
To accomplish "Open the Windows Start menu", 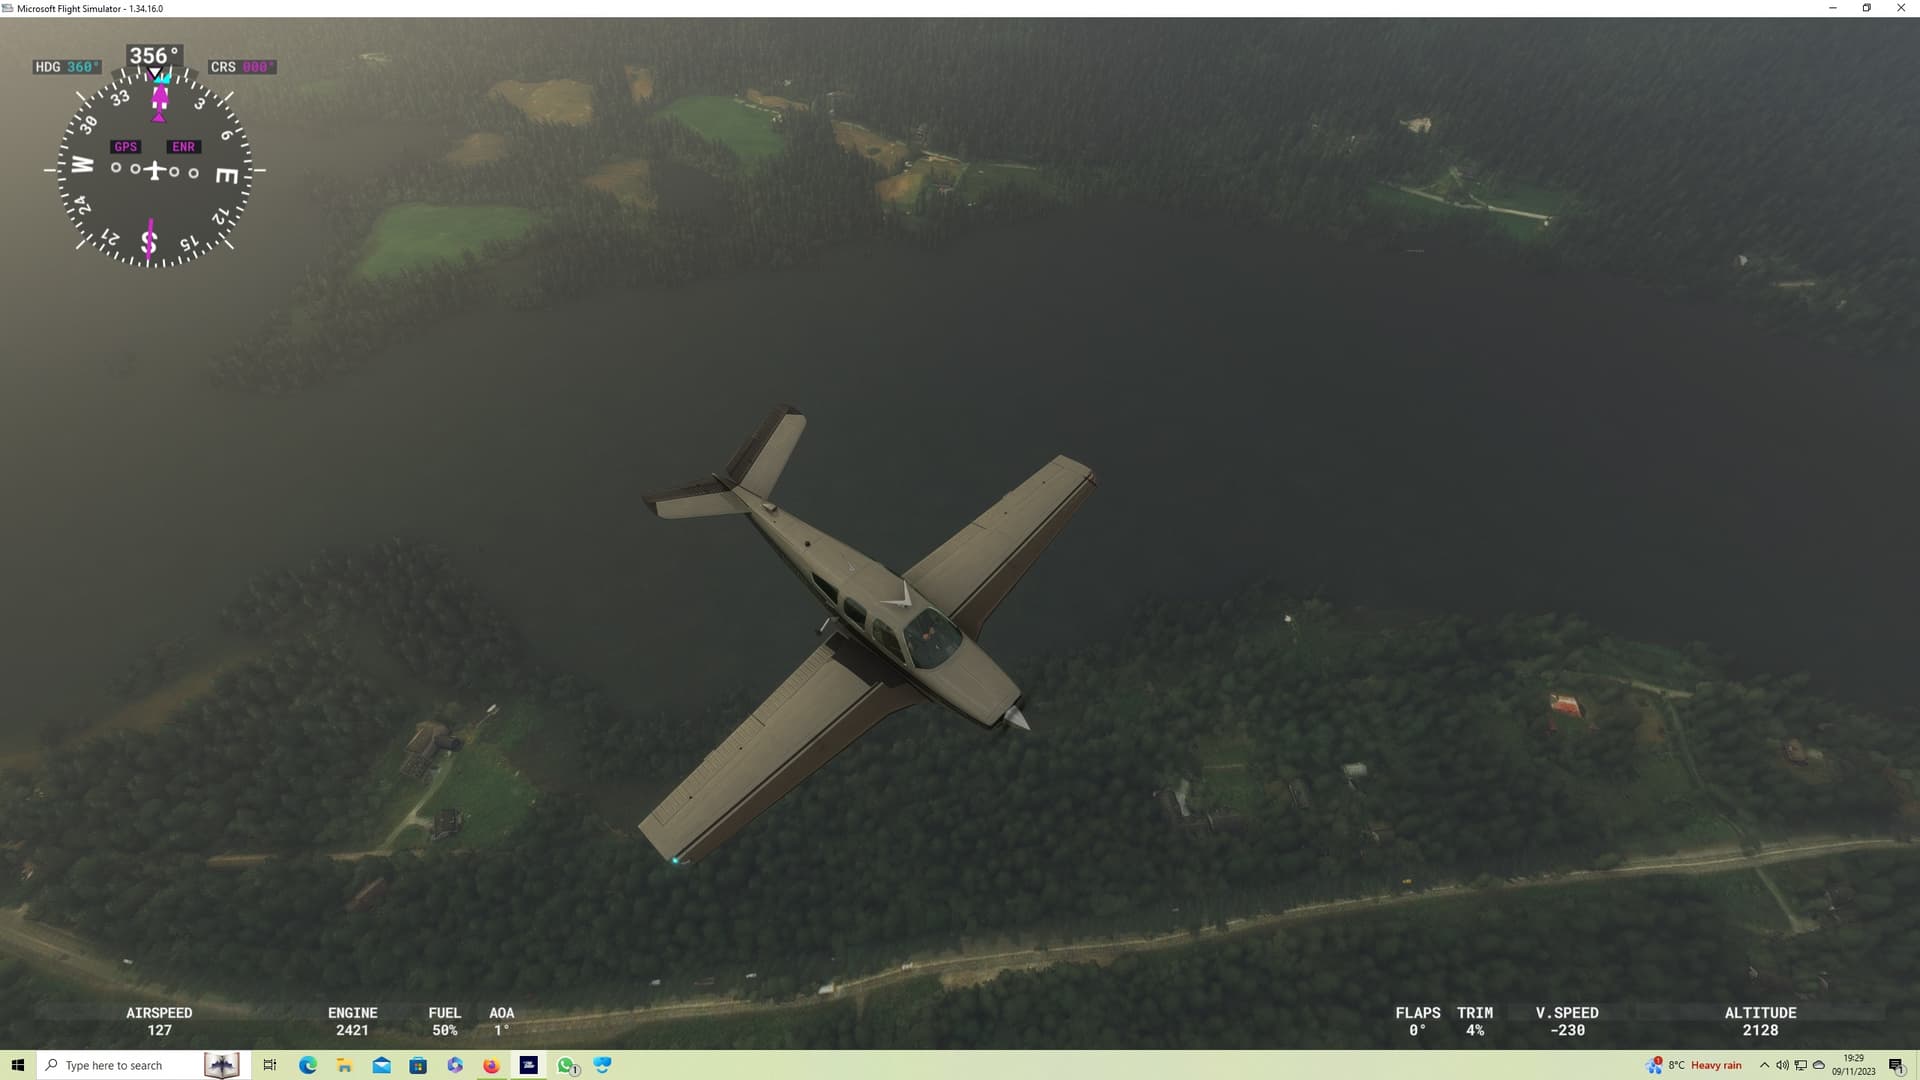I will pyautogui.click(x=17, y=1065).
